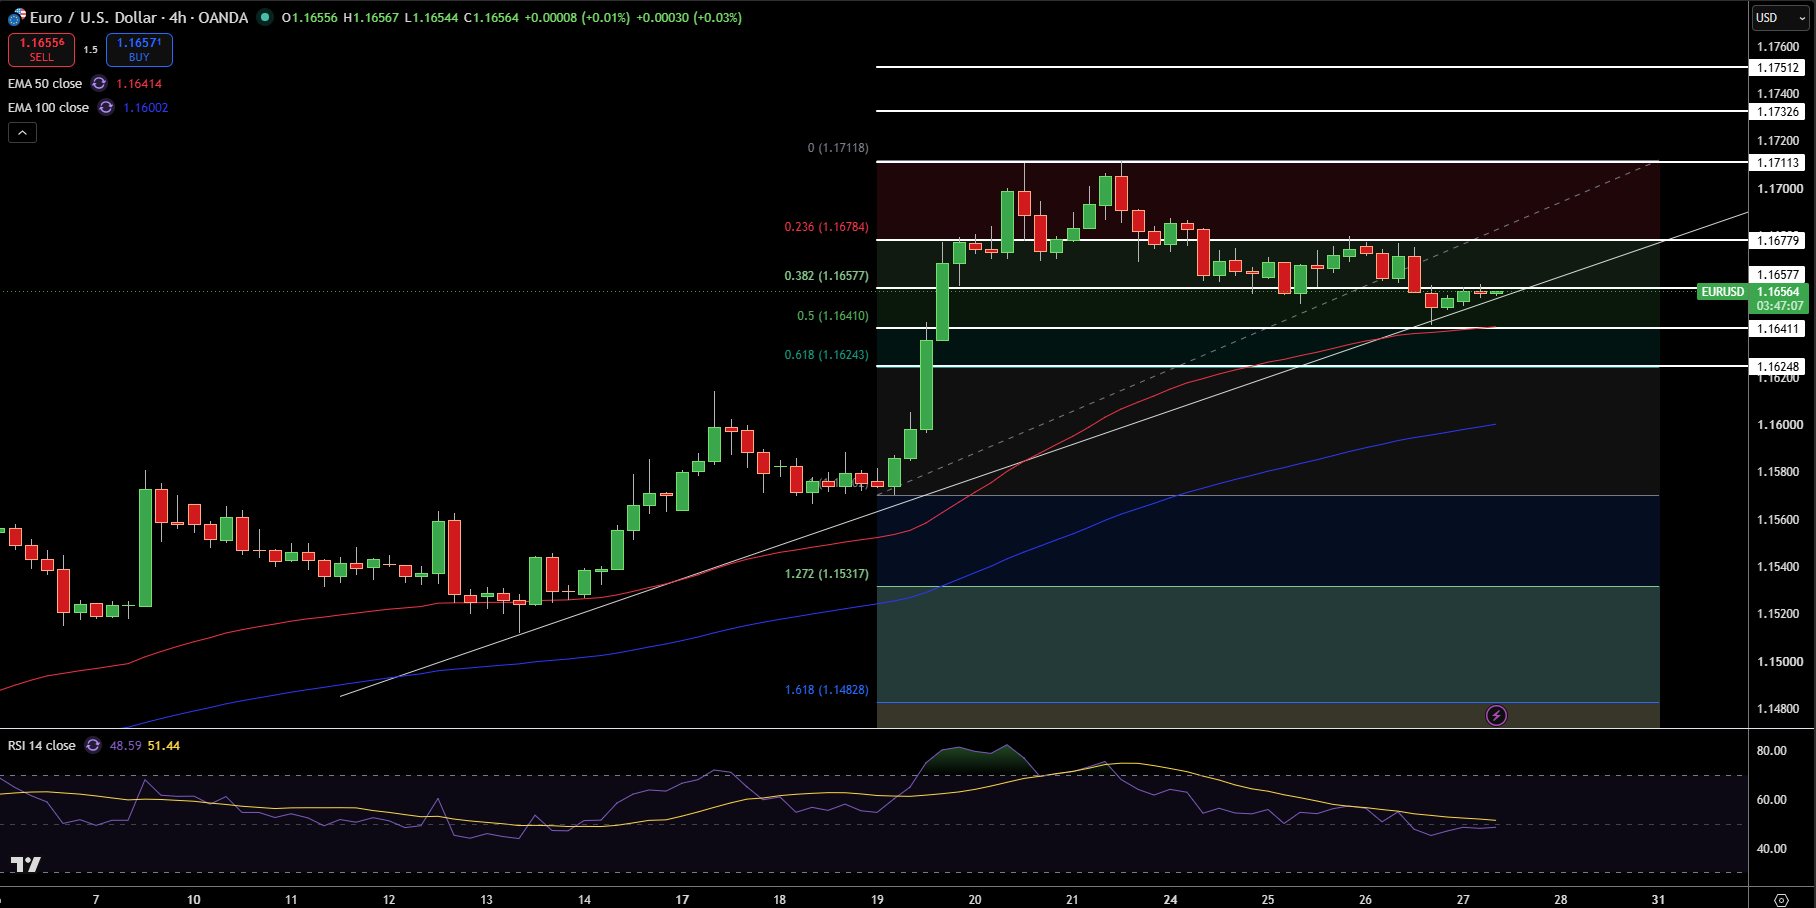Image resolution: width=1816 pixels, height=908 pixels.
Task: Click the RSI value 51.44
Action: tap(164, 746)
